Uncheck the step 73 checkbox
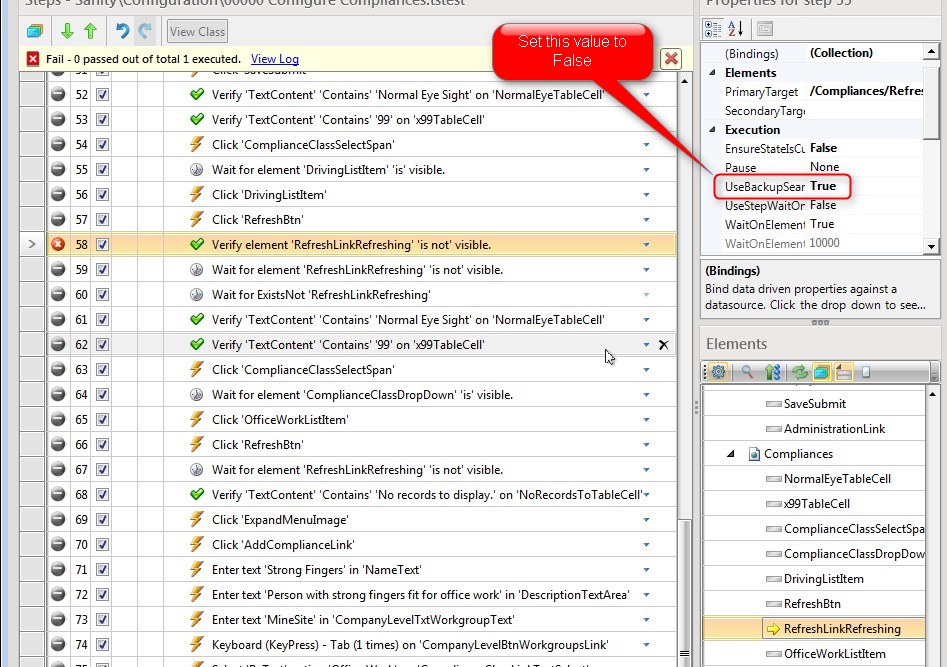This screenshot has width=947, height=667. click(103, 619)
